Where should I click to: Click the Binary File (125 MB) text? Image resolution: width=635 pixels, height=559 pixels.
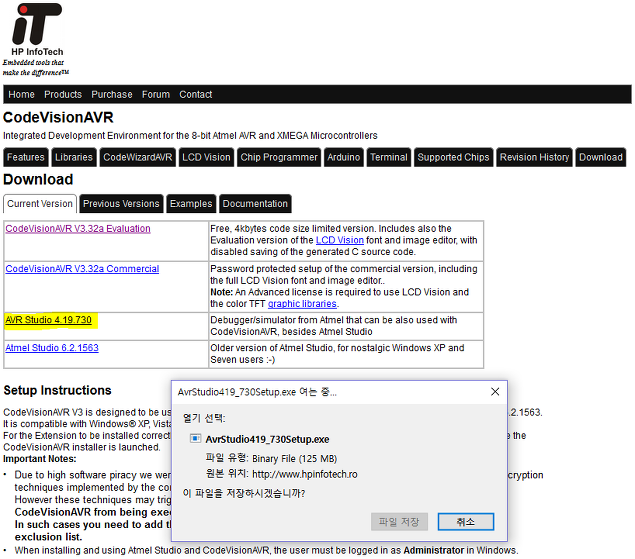point(294,459)
